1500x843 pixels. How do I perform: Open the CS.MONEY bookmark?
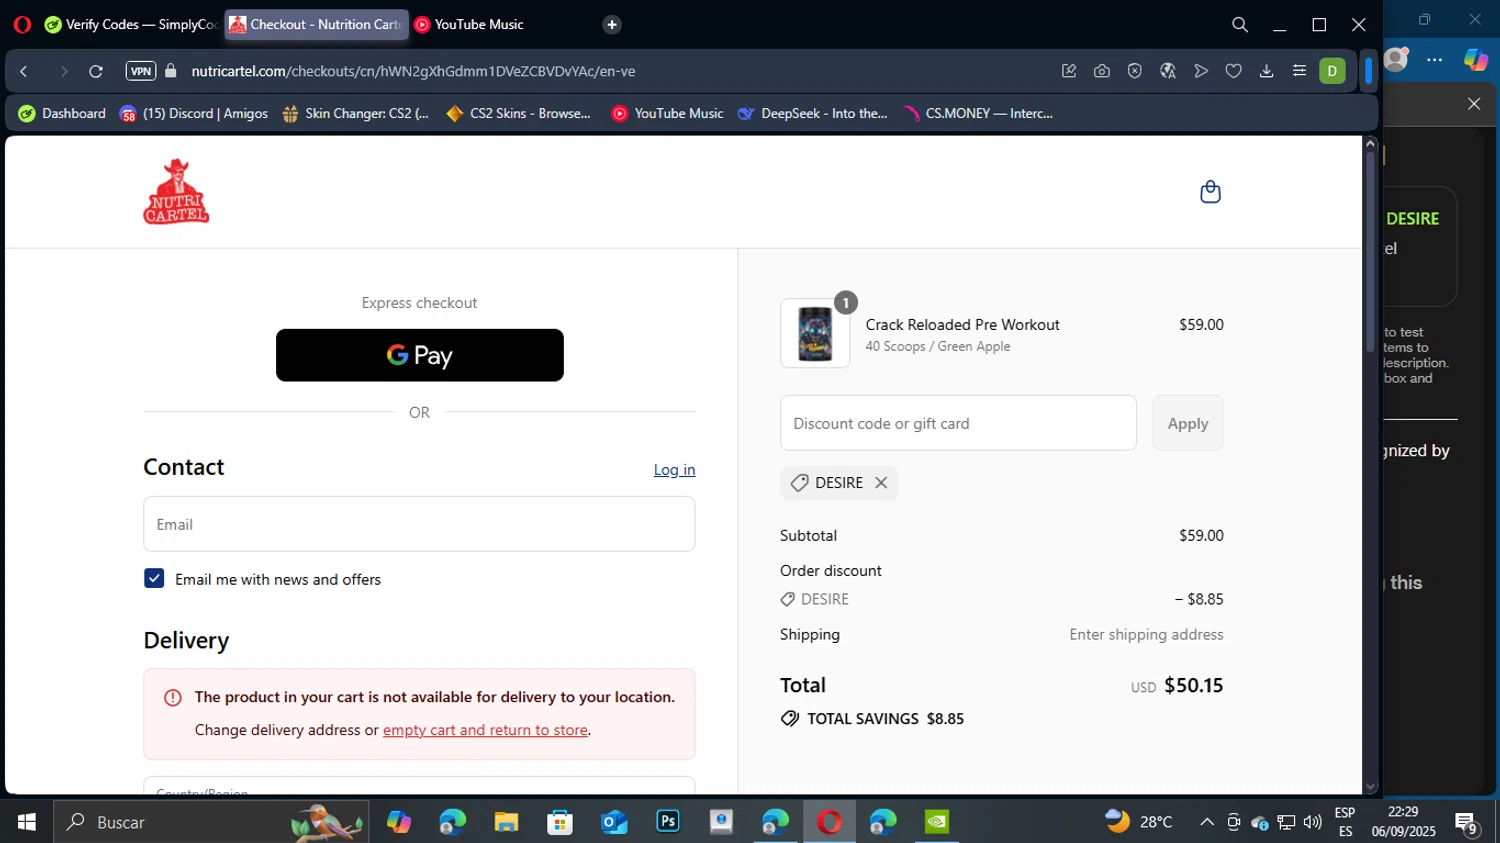point(979,113)
